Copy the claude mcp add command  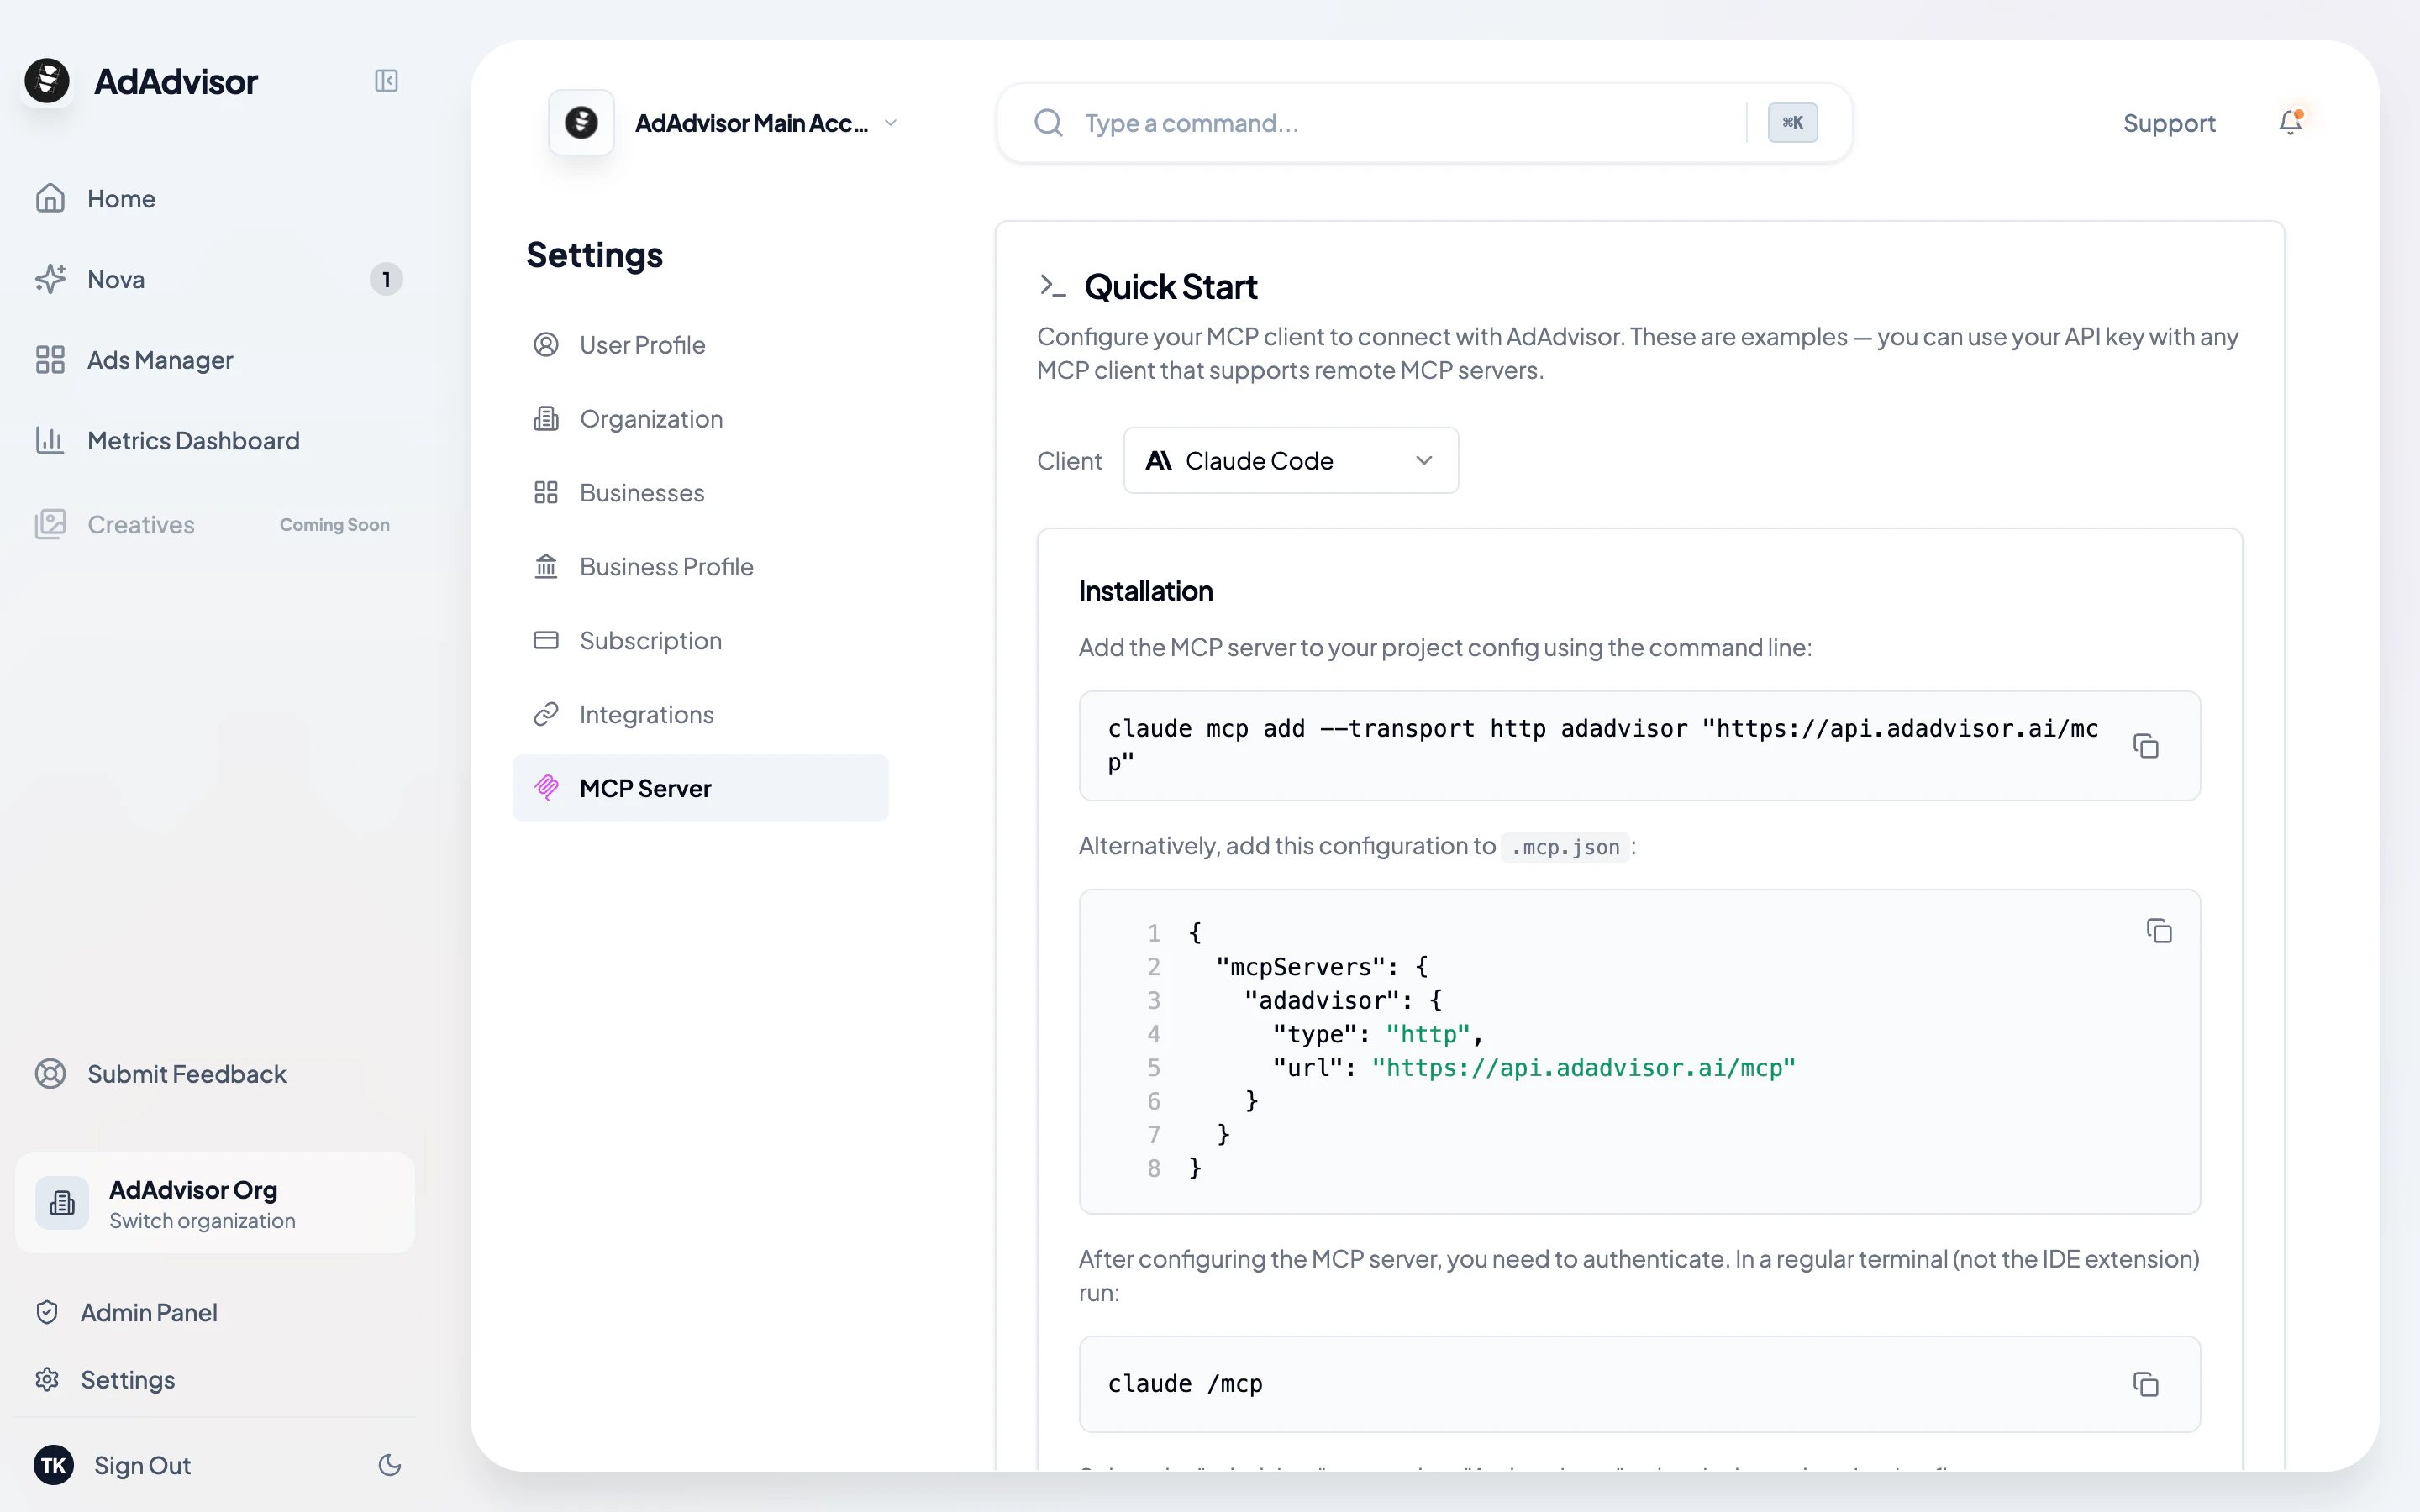coord(2145,746)
